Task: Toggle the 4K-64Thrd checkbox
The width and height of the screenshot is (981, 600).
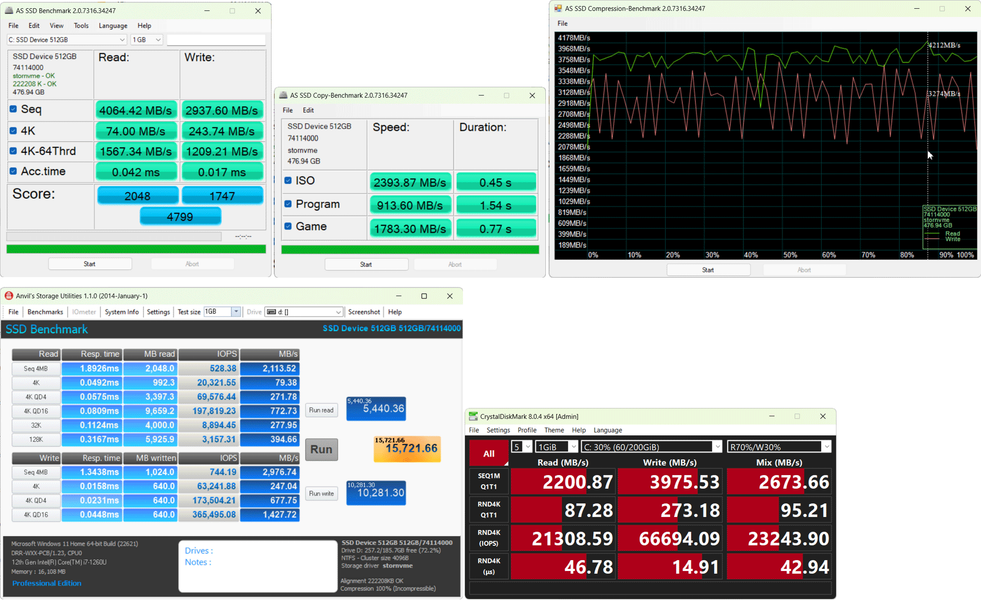Action: (x=13, y=151)
